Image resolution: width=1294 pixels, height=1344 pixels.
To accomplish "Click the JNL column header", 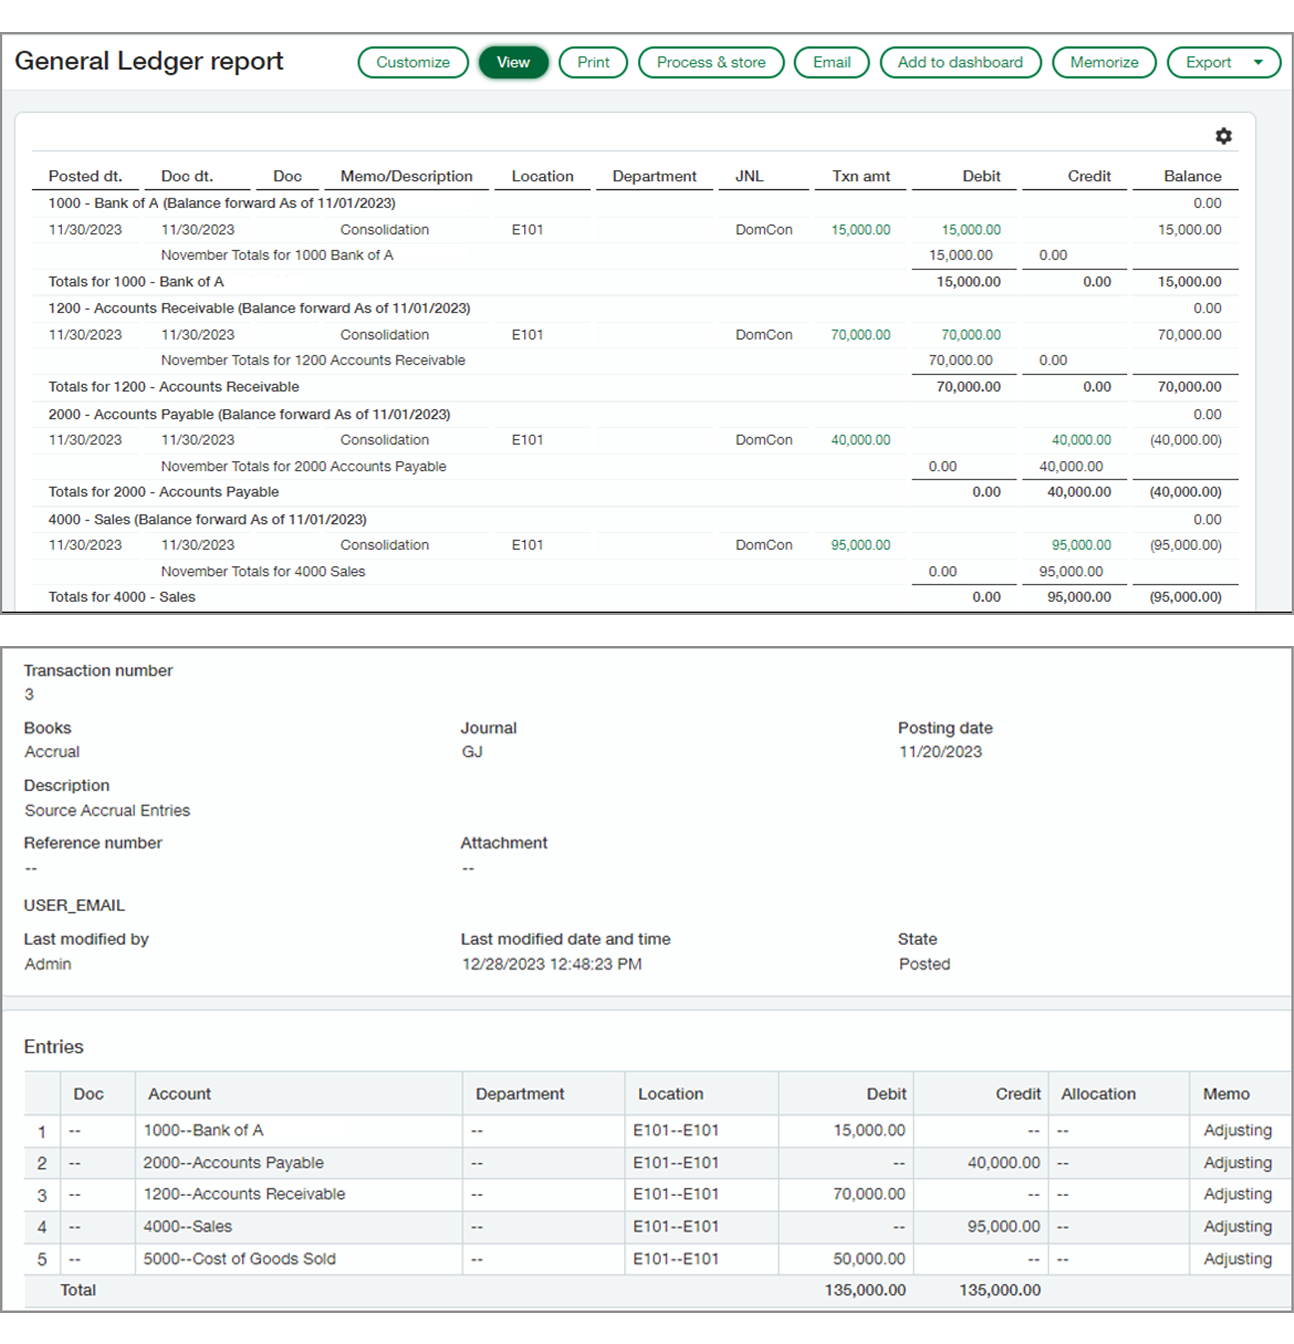I will point(749,176).
